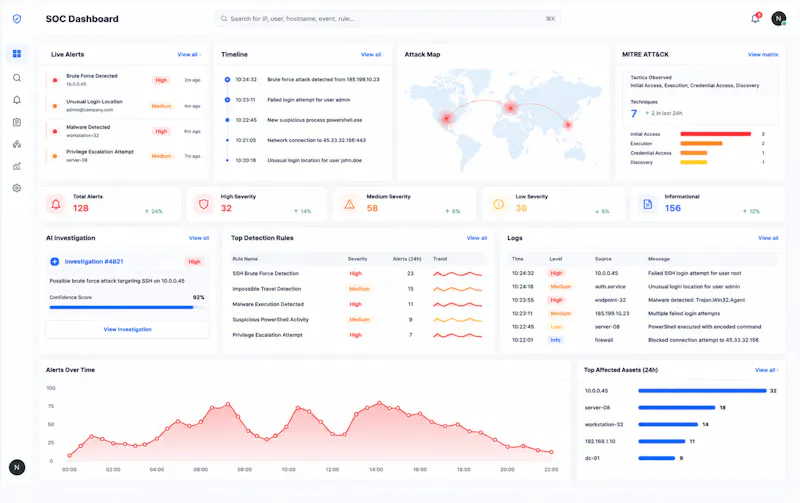Click the server-08 blue asset bar
800x503 pixels.
pyautogui.click(x=677, y=408)
